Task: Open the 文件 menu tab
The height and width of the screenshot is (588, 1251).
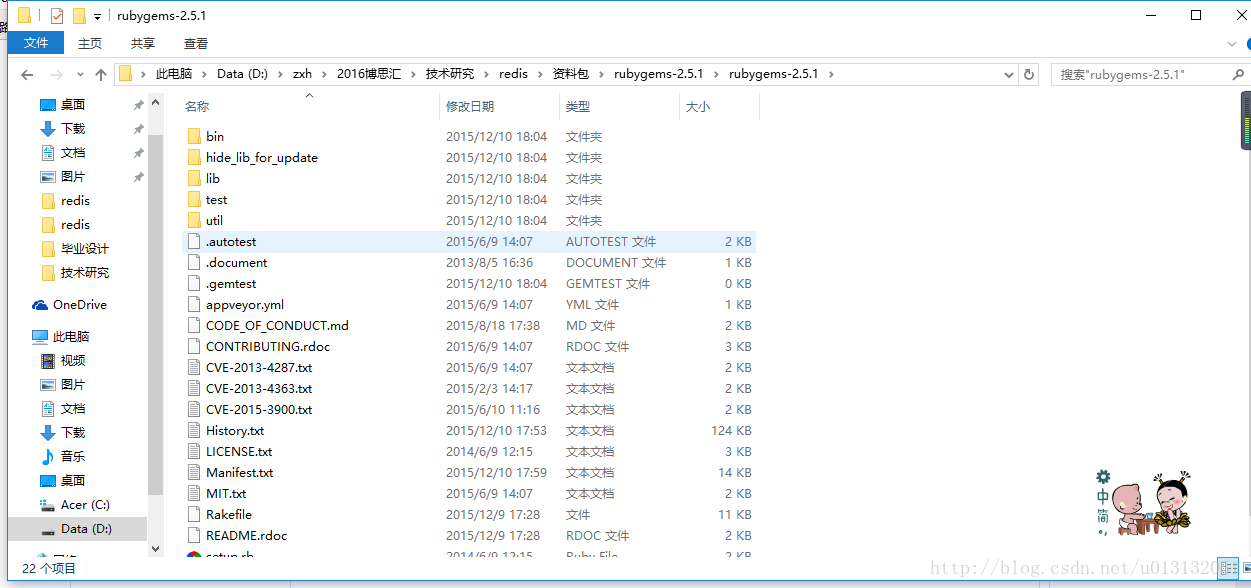Action: click(36, 43)
